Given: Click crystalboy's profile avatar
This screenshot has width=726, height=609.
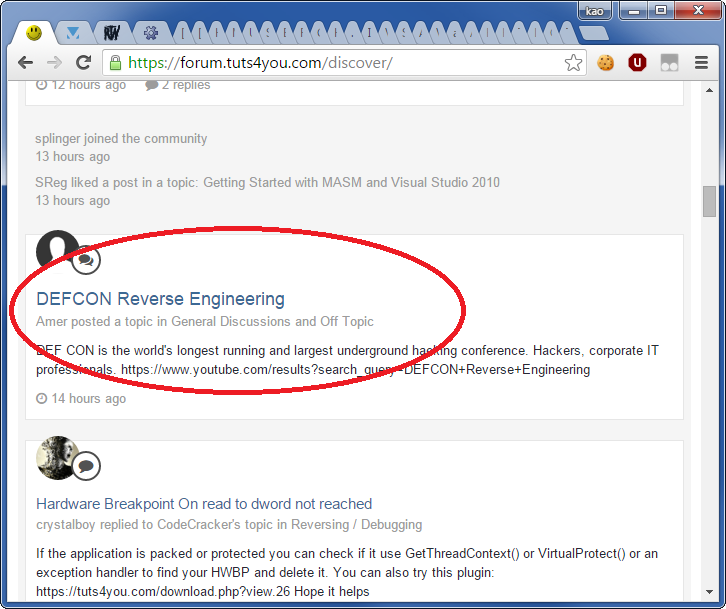Looking at the screenshot, I should click(x=55, y=457).
